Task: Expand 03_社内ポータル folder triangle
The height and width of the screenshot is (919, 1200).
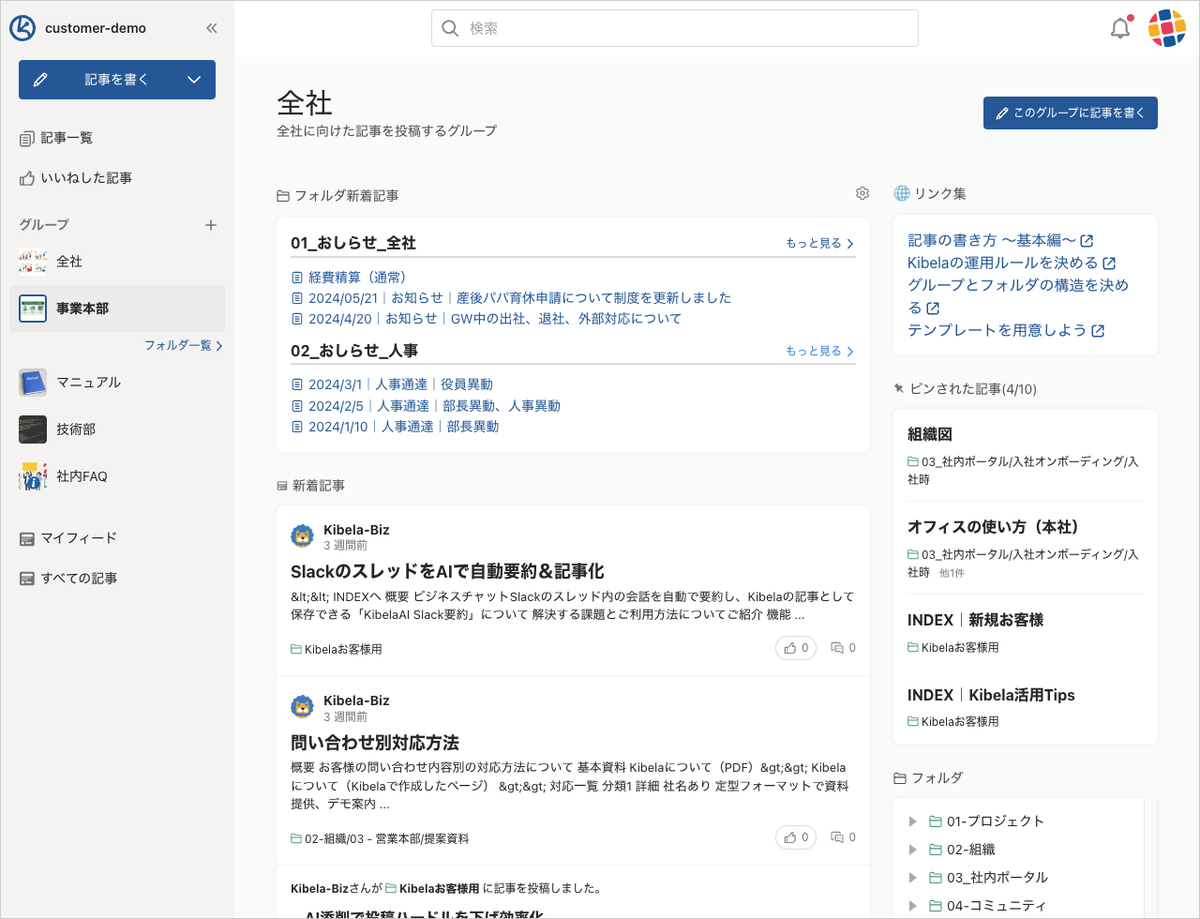Action: 912,878
